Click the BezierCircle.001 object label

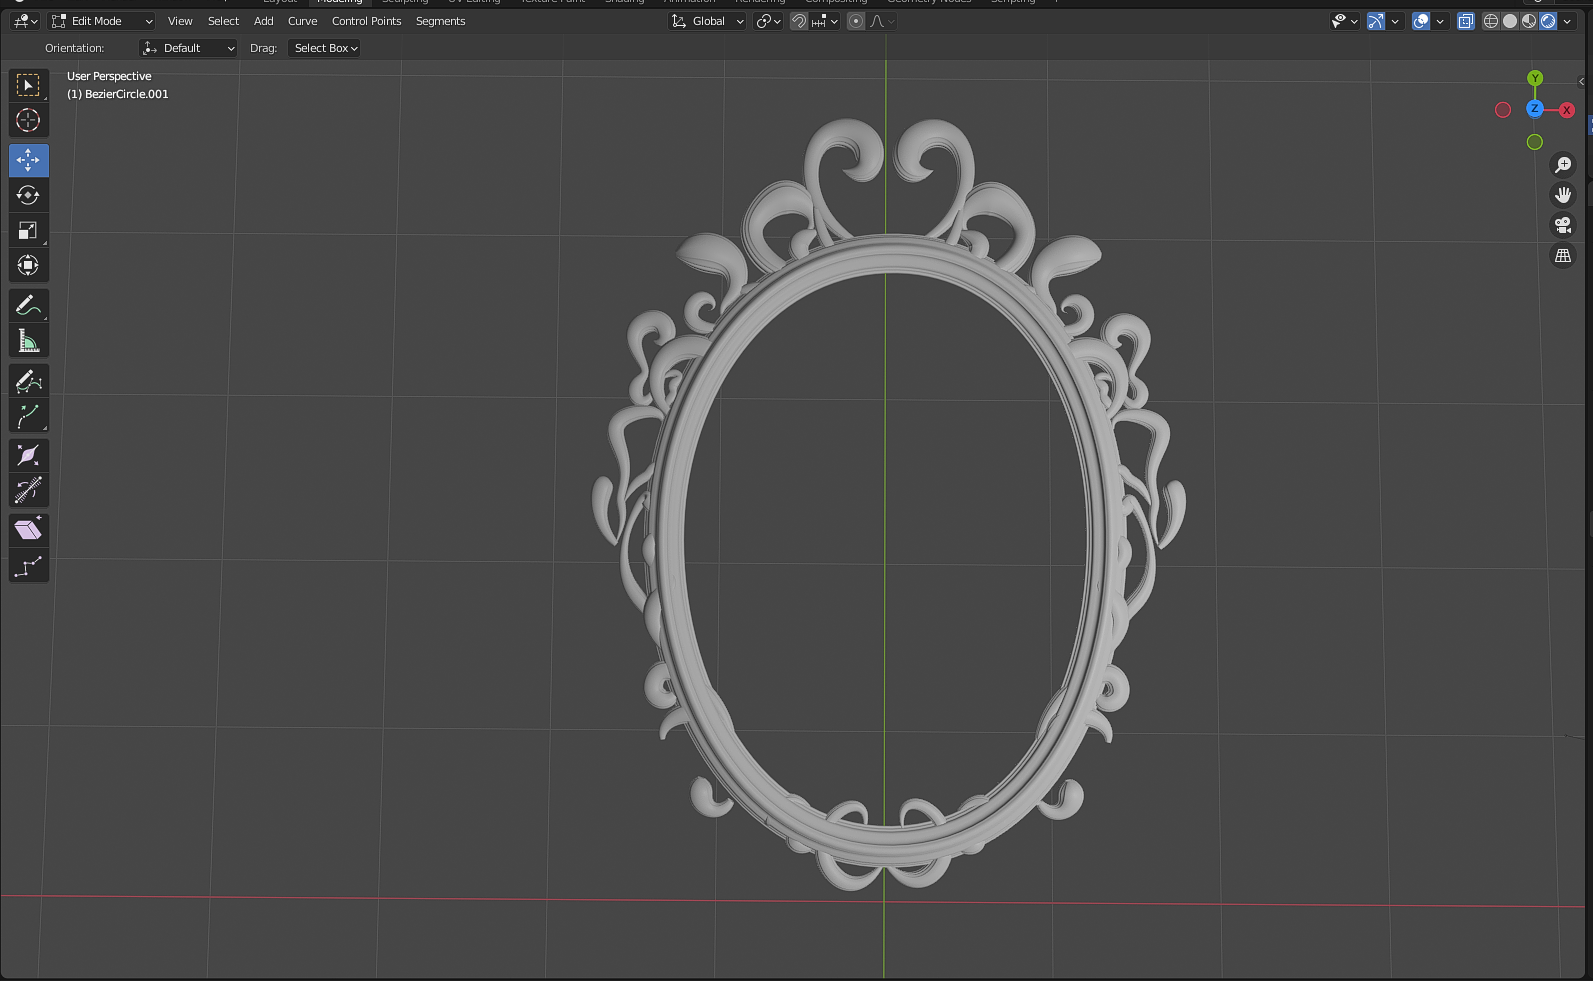click(118, 94)
